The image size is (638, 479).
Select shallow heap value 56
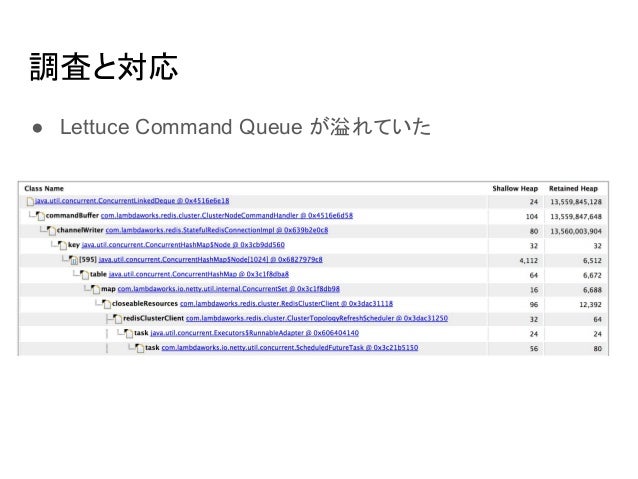[x=534, y=348]
